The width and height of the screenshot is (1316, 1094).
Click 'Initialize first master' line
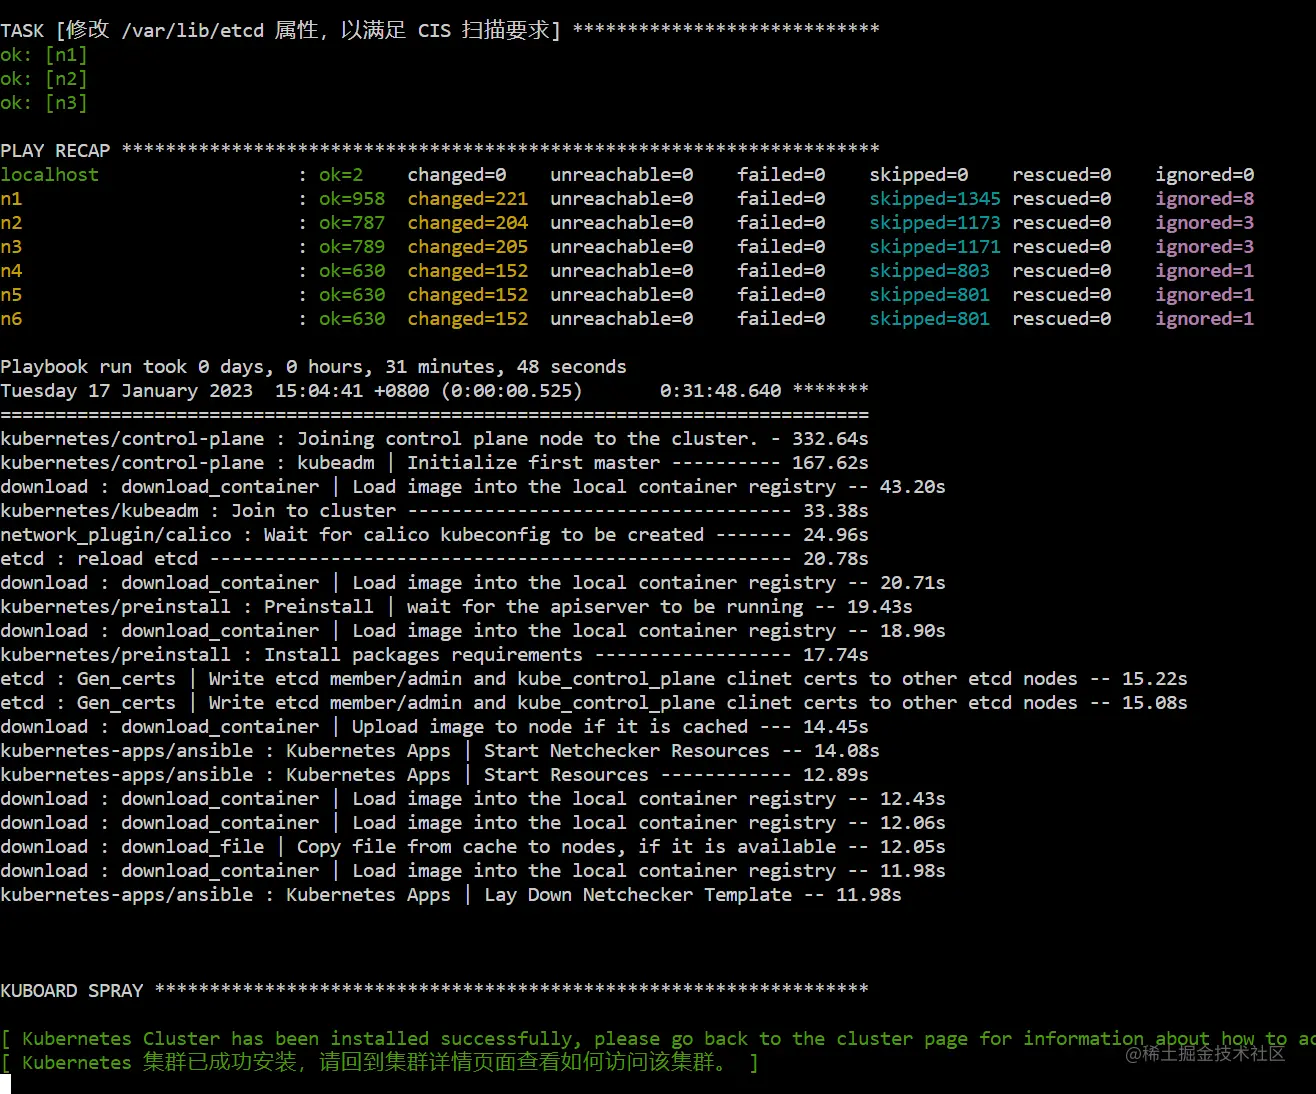tap(434, 463)
